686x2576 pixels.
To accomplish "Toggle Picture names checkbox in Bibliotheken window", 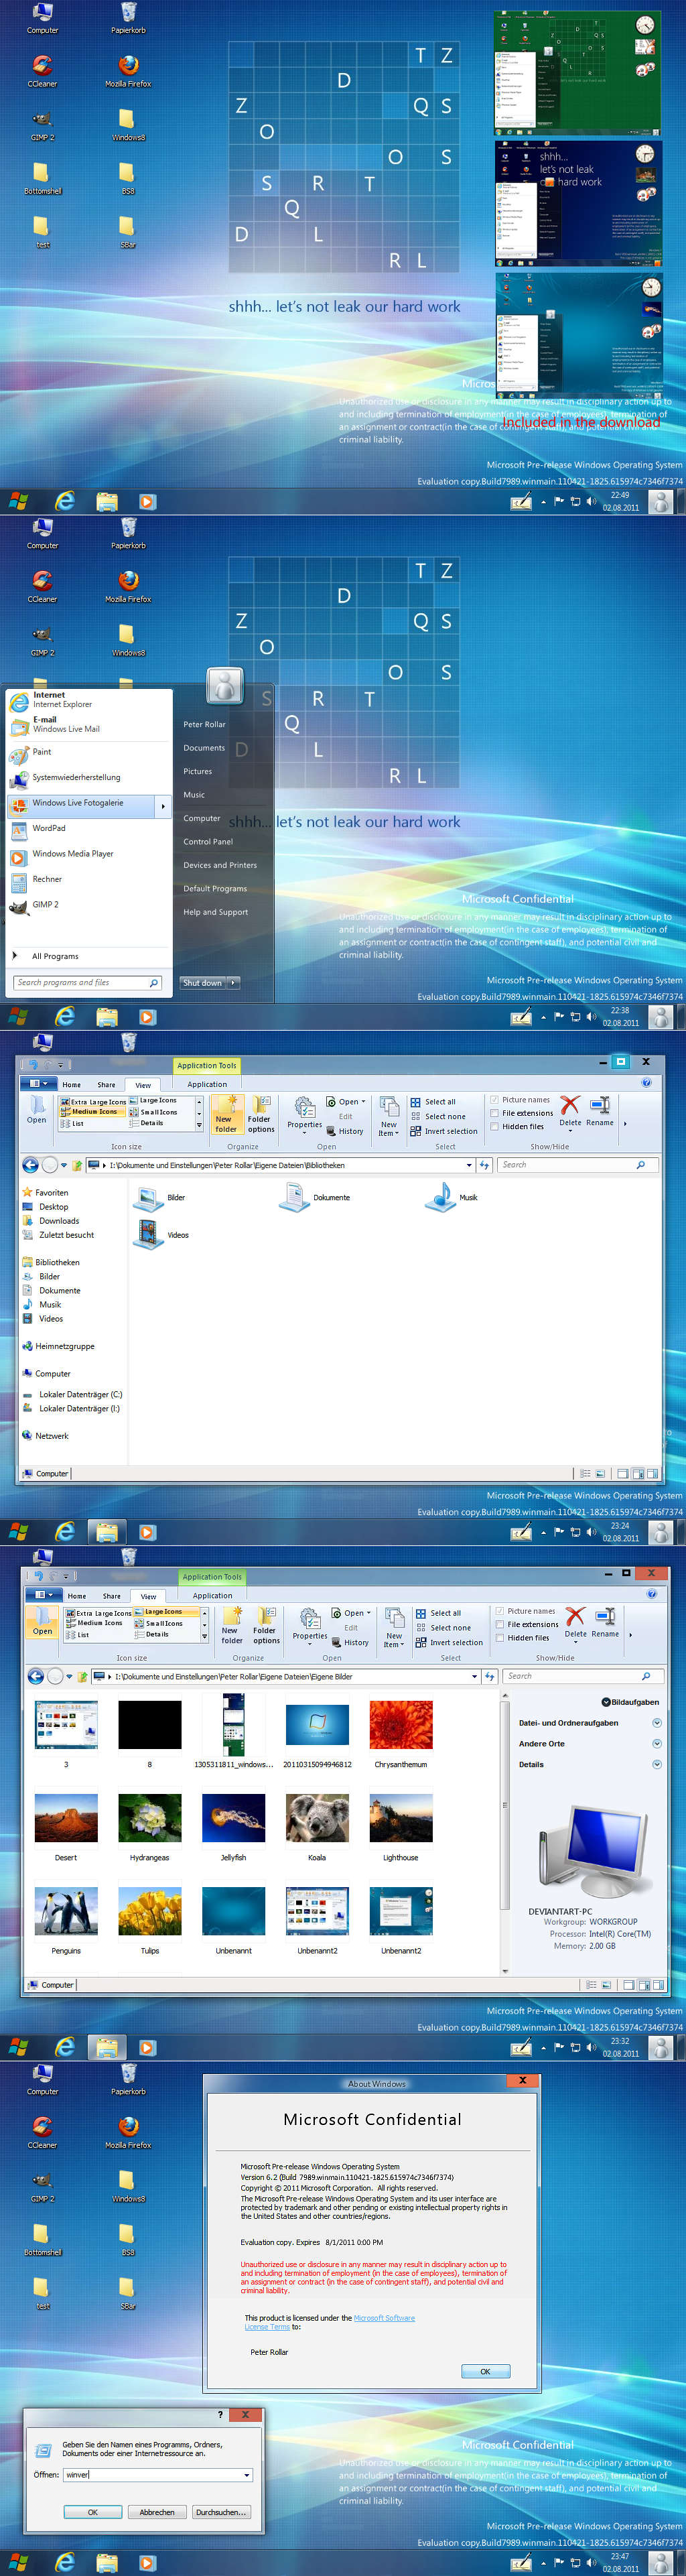I will coord(494,1100).
